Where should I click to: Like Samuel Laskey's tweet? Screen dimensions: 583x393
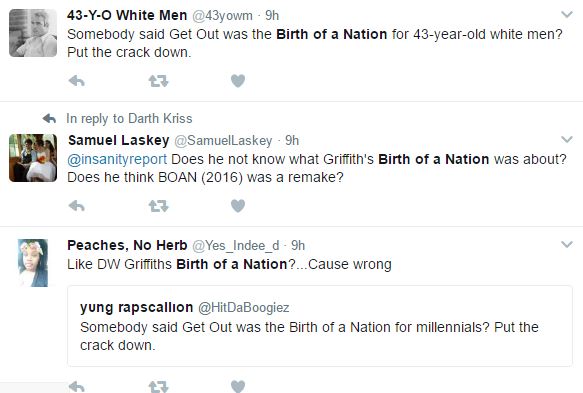pos(238,206)
